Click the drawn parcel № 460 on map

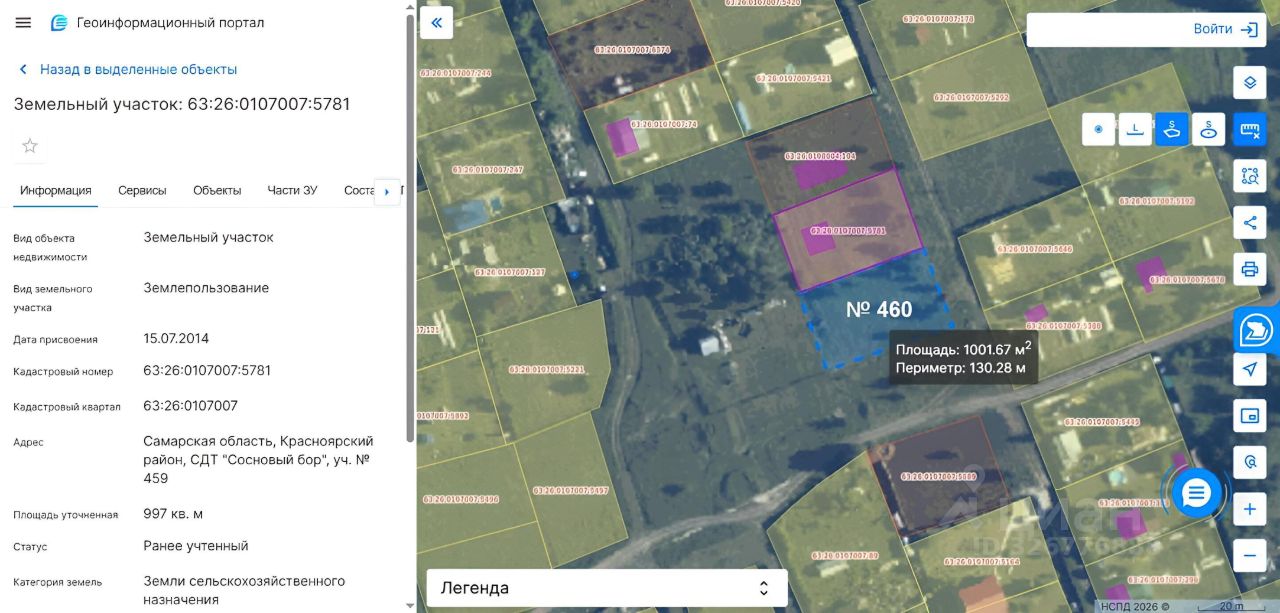[x=879, y=309]
